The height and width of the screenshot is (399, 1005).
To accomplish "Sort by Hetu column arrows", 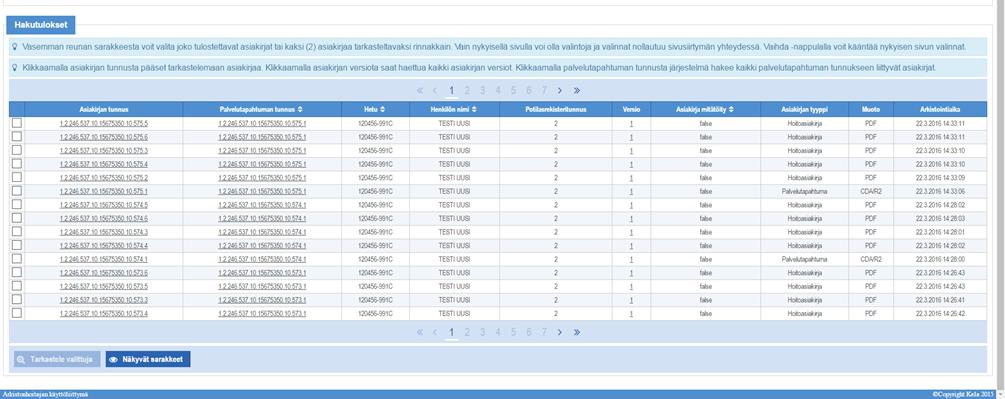I will pos(383,110).
